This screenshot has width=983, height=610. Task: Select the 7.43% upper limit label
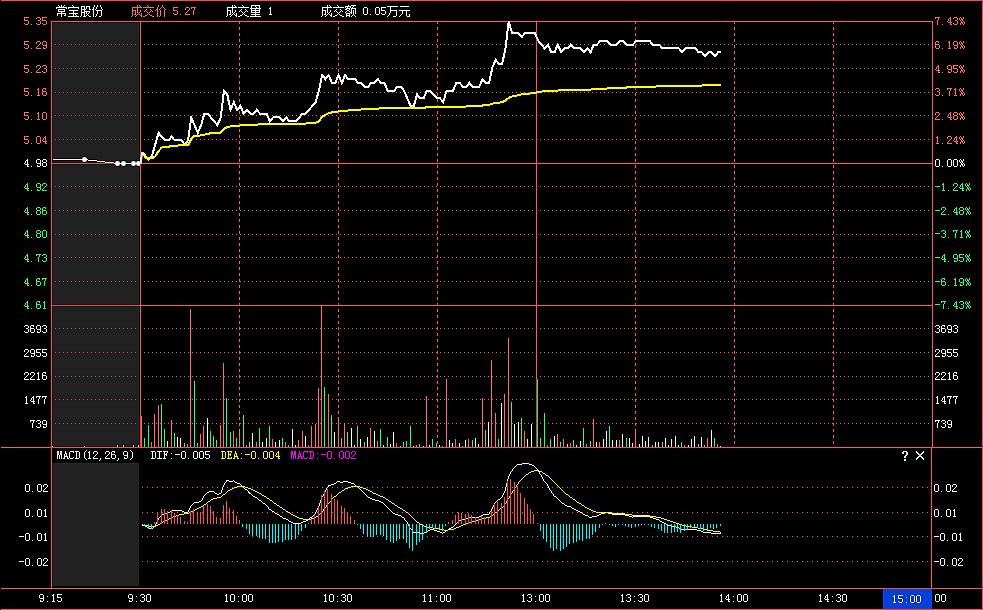[x=949, y=21]
